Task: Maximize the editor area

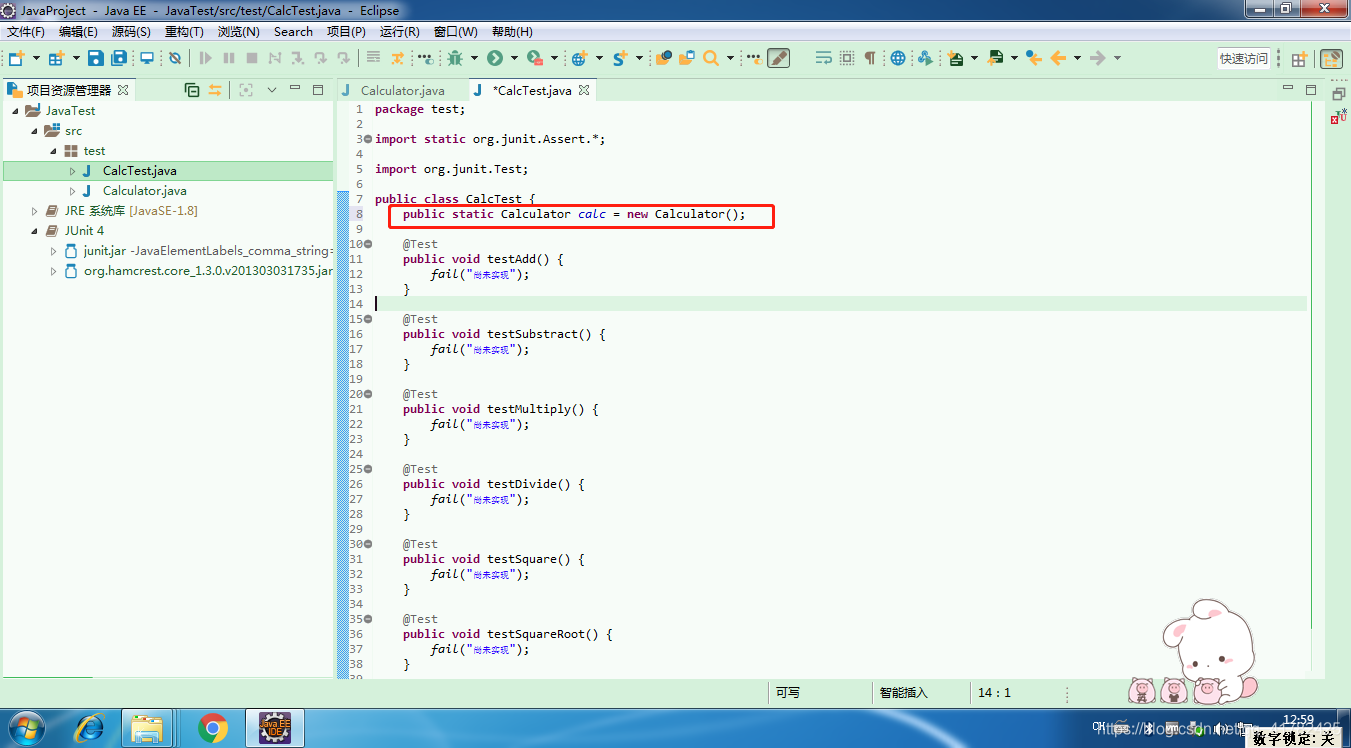Action: [1312, 90]
